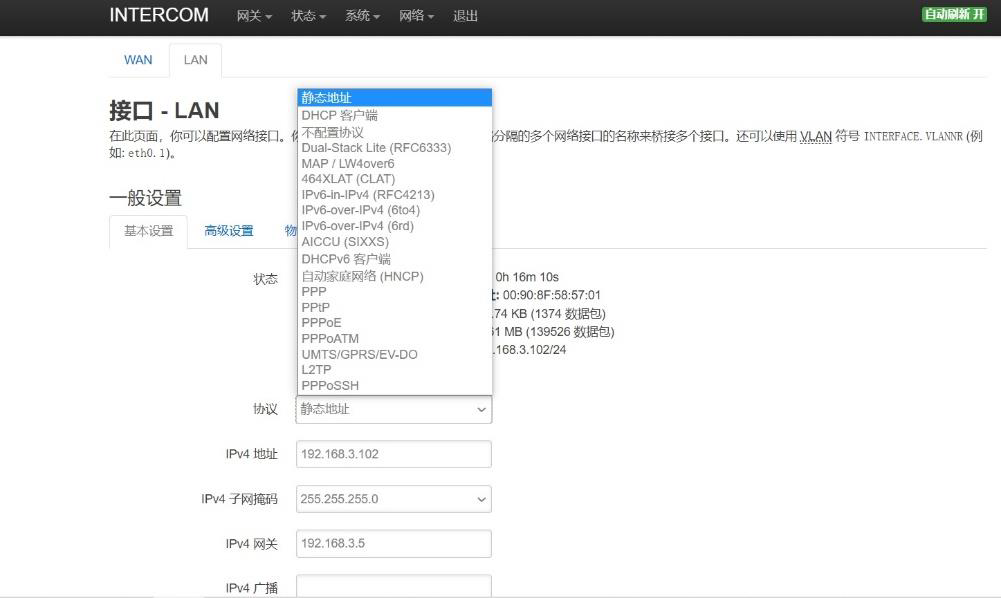This screenshot has width=1001, height=598.
Task: Click the 退出 logout link
Action: click(x=465, y=16)
